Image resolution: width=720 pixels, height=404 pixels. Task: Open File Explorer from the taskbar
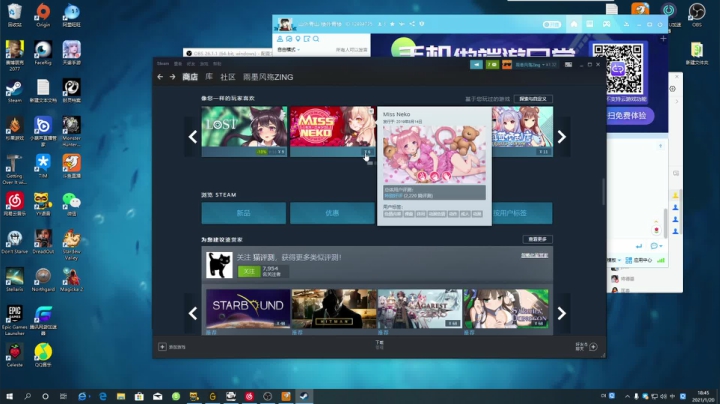[121, 396]
